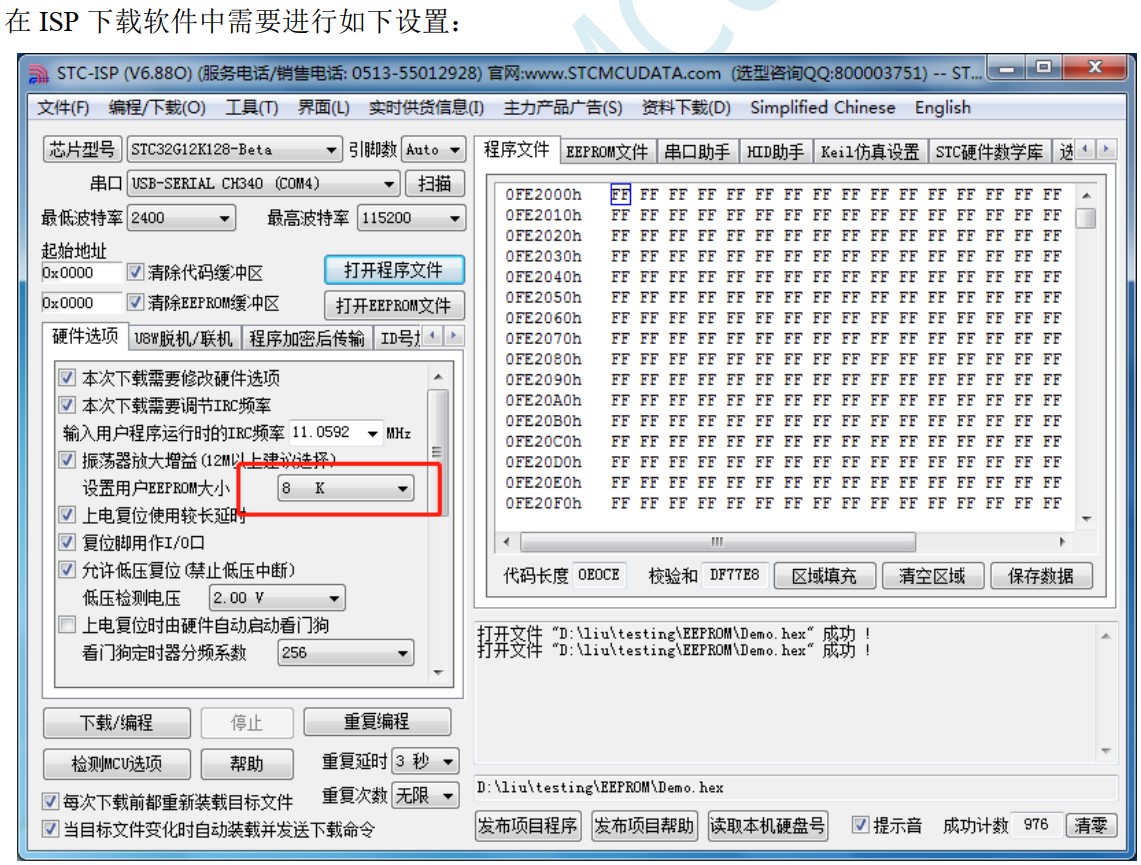1141x865 pixels.
Task: Click right arrow next to ID号 tab
Action: (x=454, y=335)
